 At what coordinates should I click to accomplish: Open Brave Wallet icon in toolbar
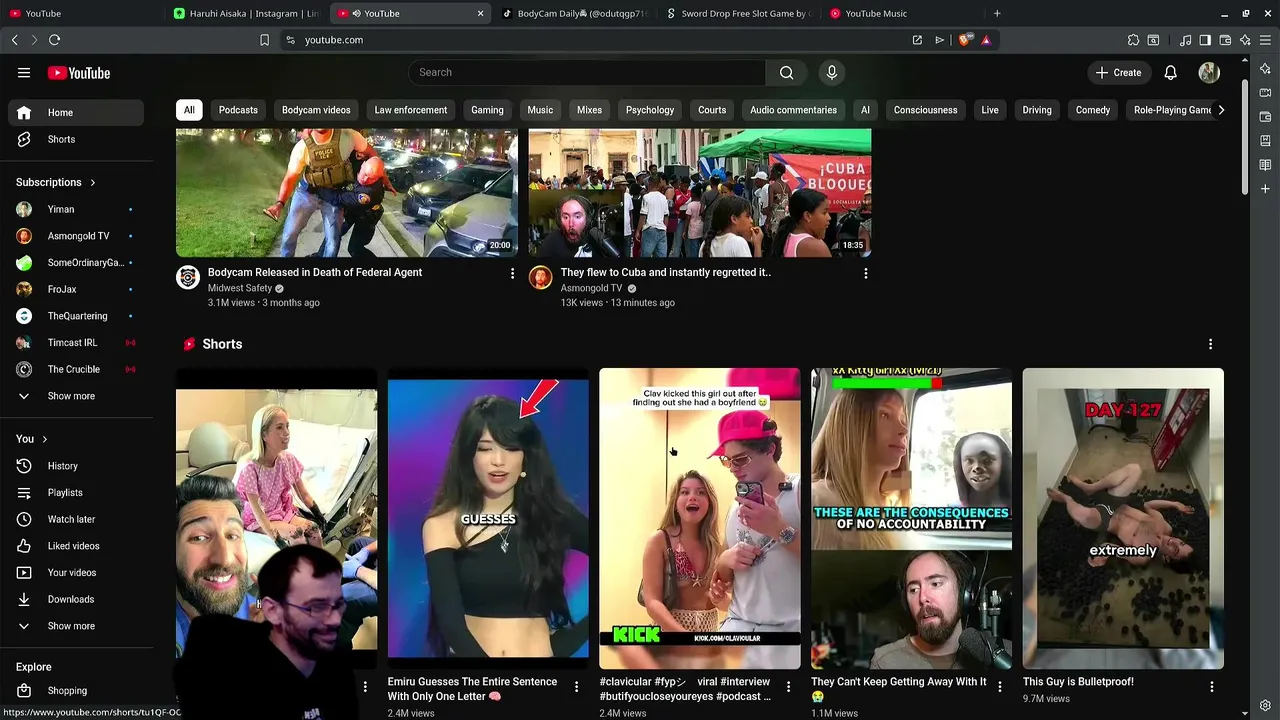click(x=1225, y=40)
